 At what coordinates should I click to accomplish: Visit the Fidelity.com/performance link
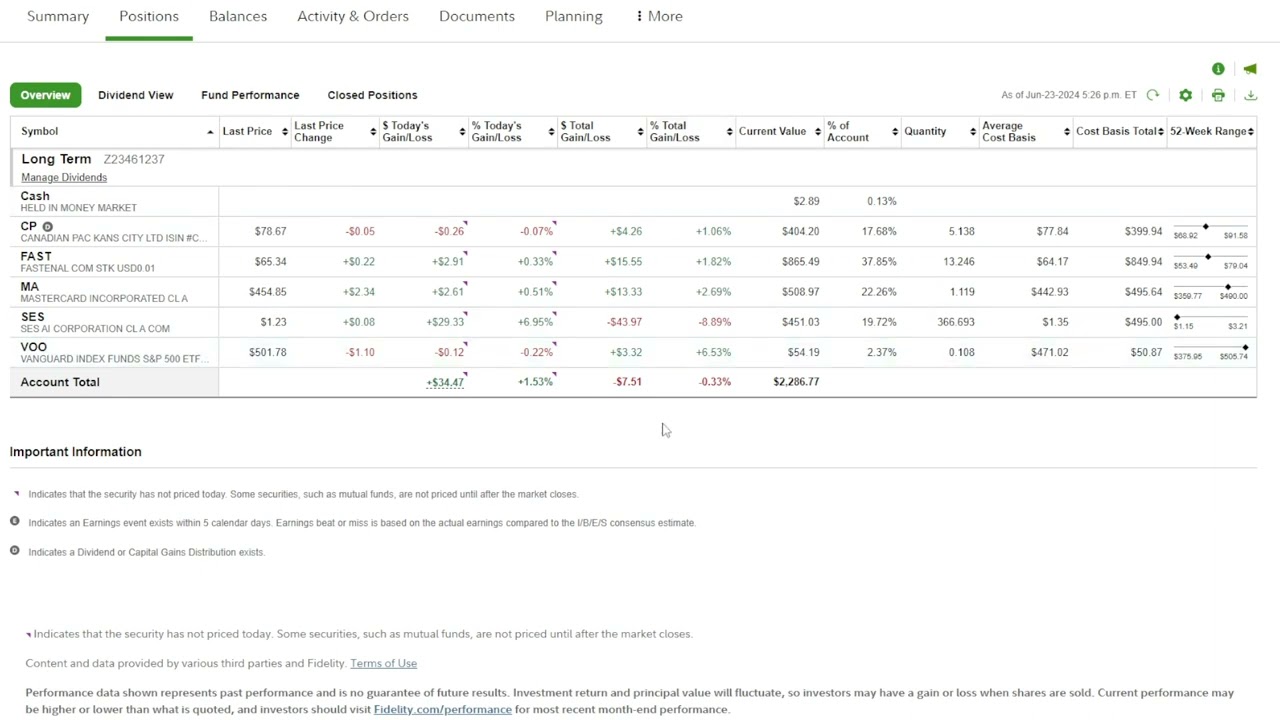point(442,709)
